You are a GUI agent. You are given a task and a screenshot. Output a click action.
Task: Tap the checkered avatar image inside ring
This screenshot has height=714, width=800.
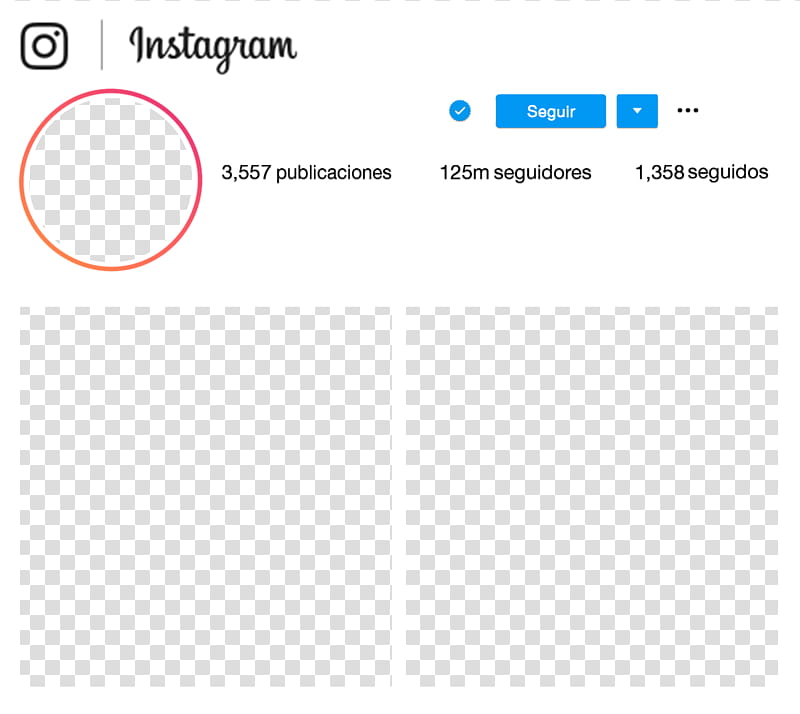click(111, 180)
